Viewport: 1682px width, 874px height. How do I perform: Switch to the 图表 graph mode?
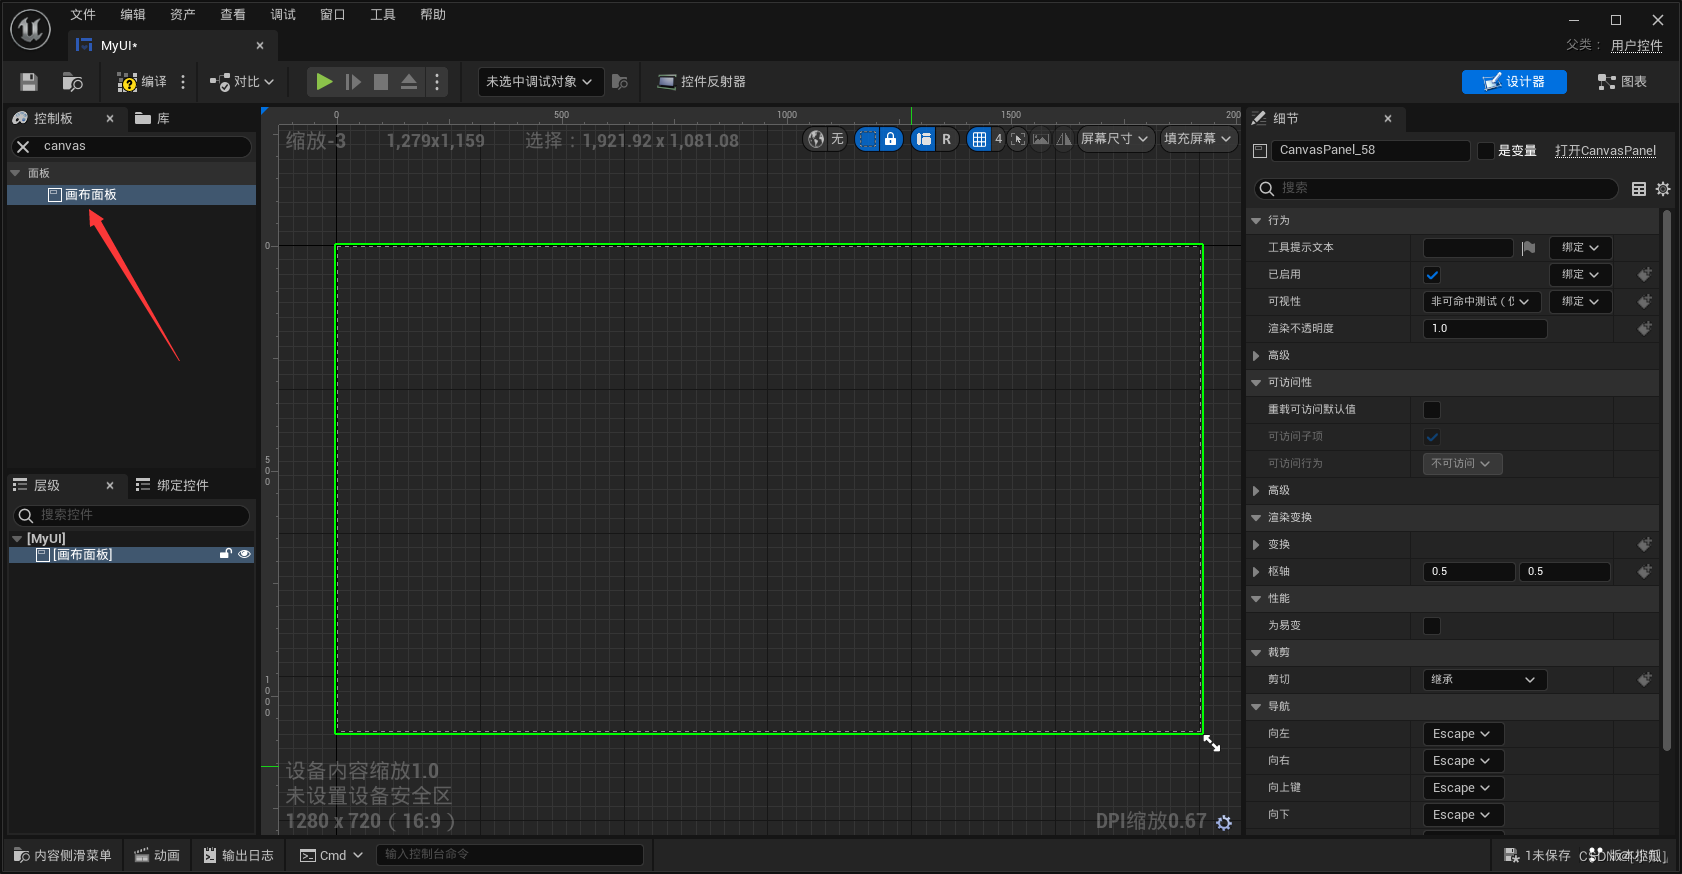click(x=1622, y=82)
